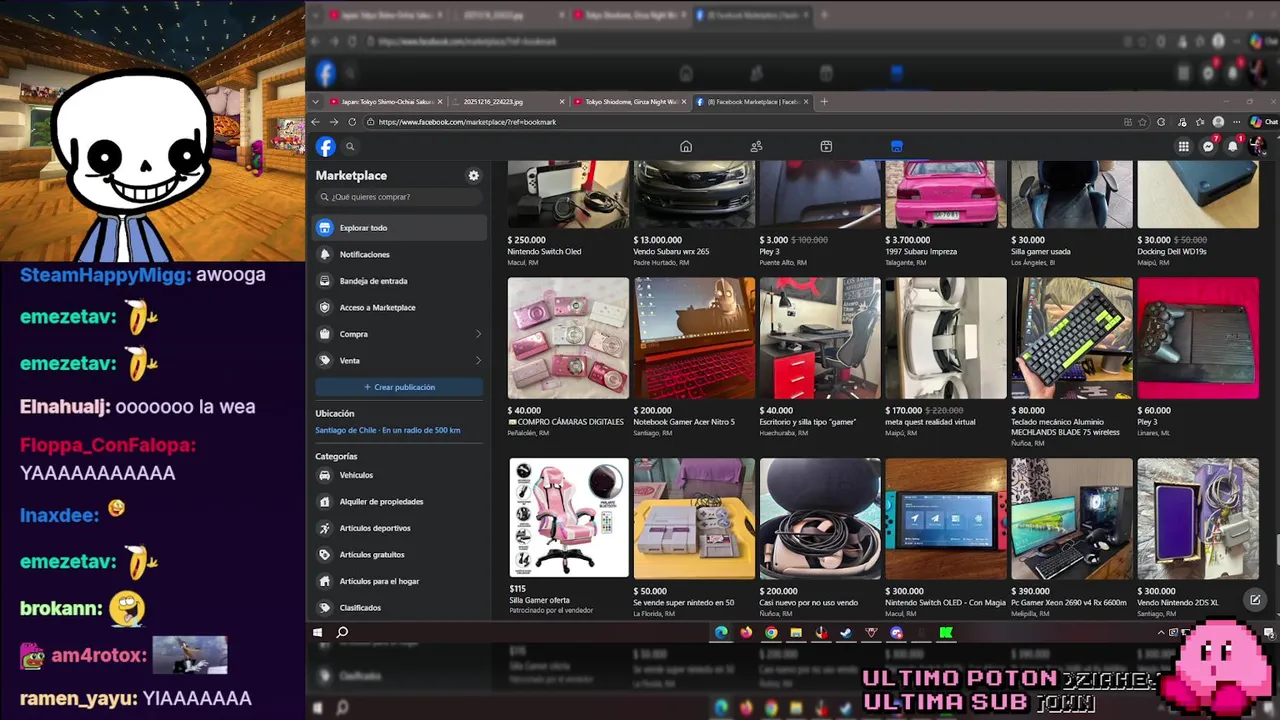1280x720 pixels.
Task: Click the browser forward arrow
Action: tap(334, 122)
